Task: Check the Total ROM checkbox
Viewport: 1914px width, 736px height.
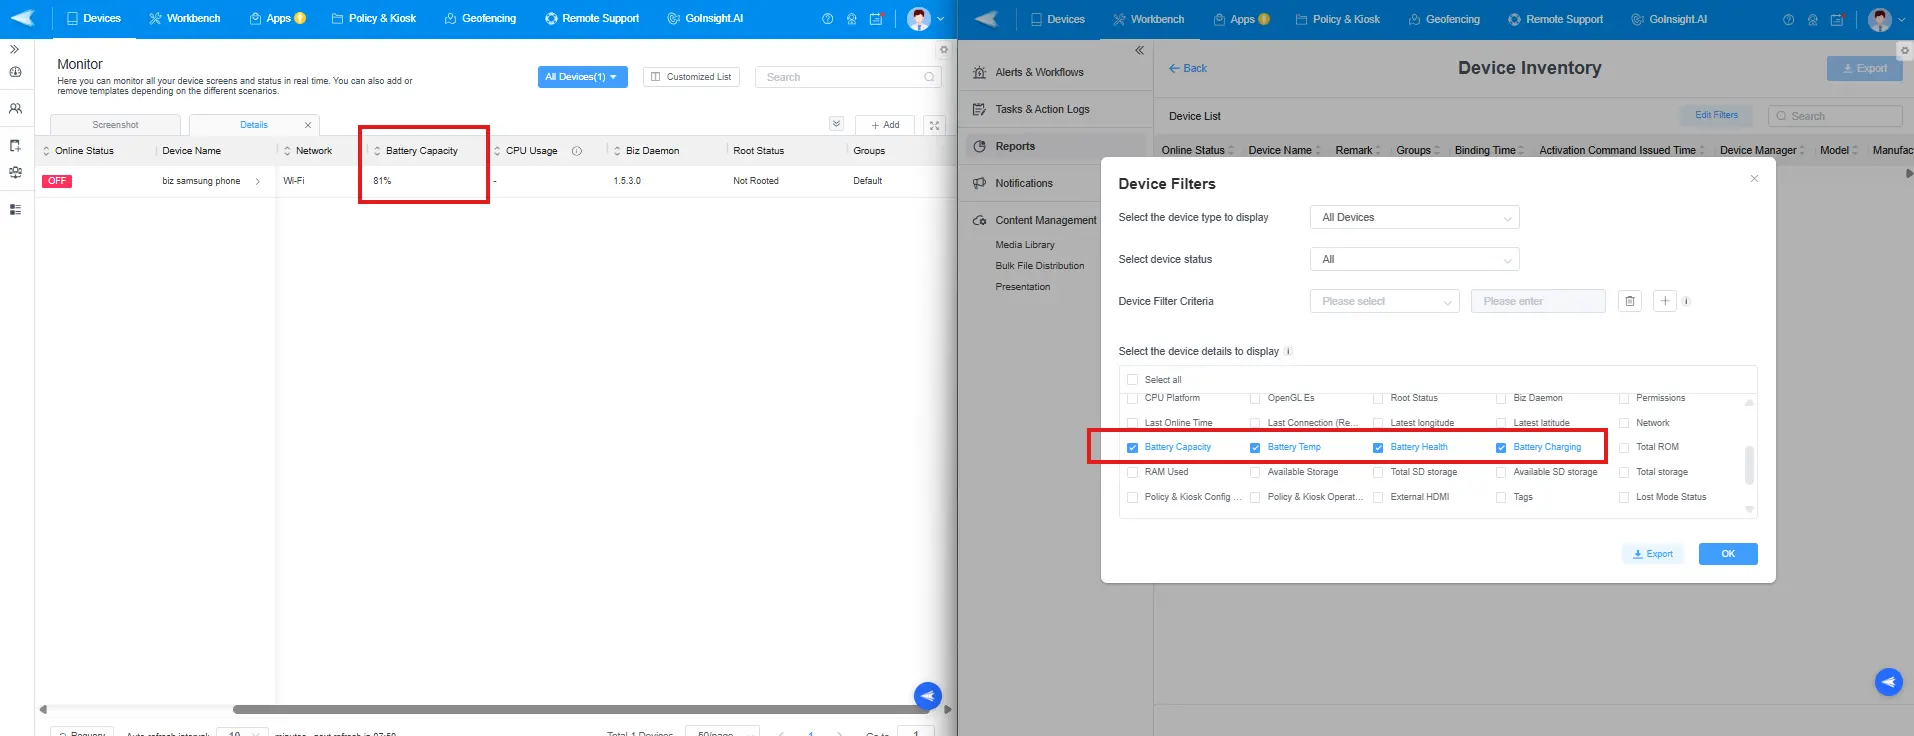Action: pos(1624,448)
